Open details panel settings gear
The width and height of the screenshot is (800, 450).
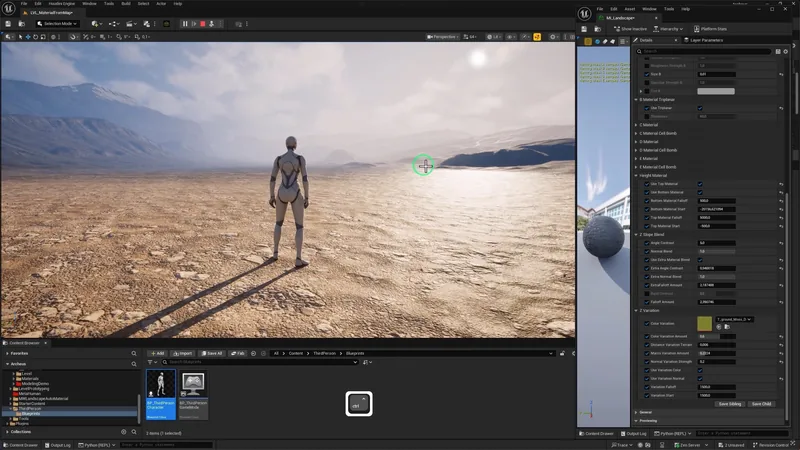(x=786, y=52)
